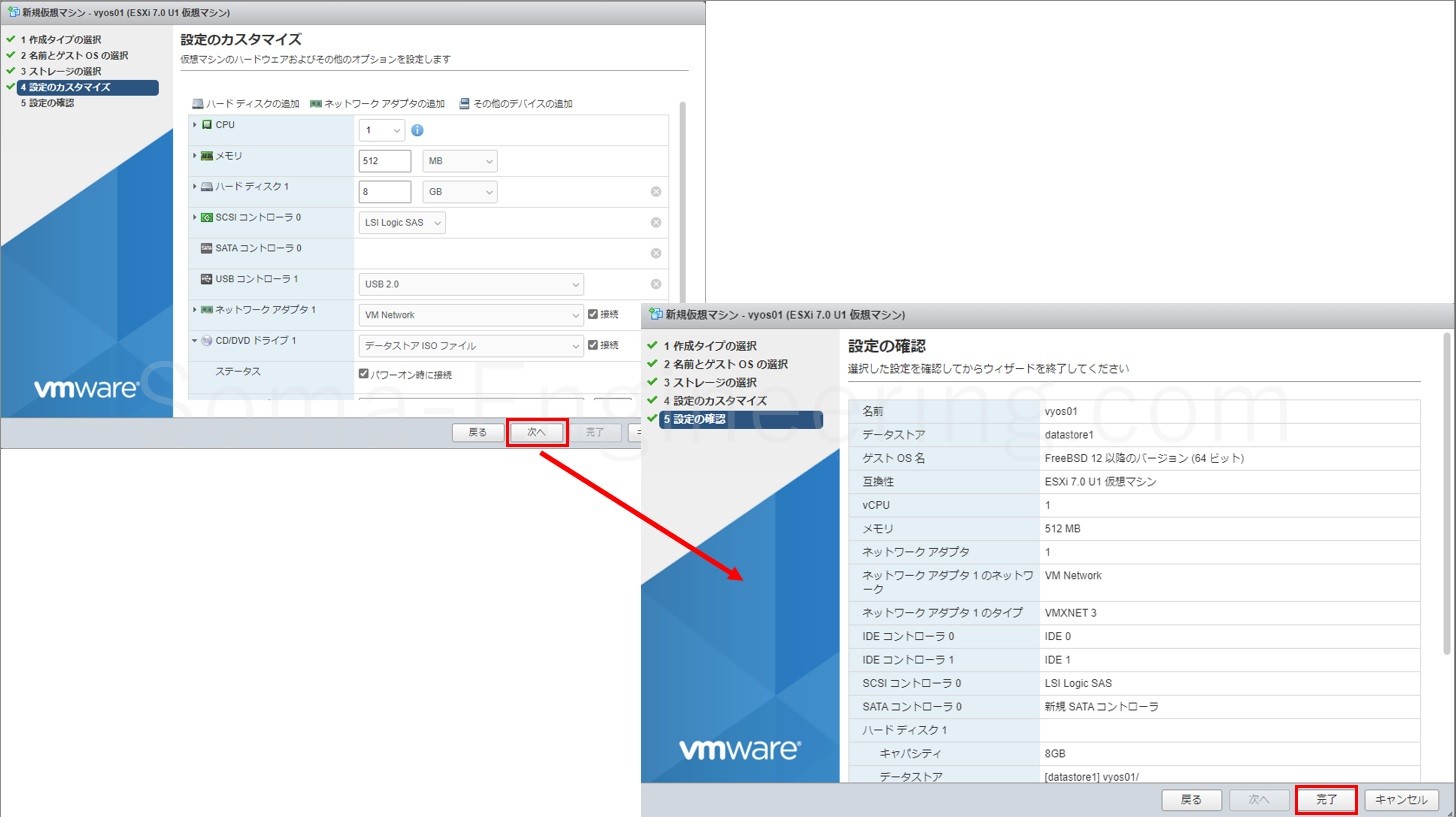Screen dimensions: 1456x817
Task: Go to step 2 in customize window
Action: tap(75, 56)
